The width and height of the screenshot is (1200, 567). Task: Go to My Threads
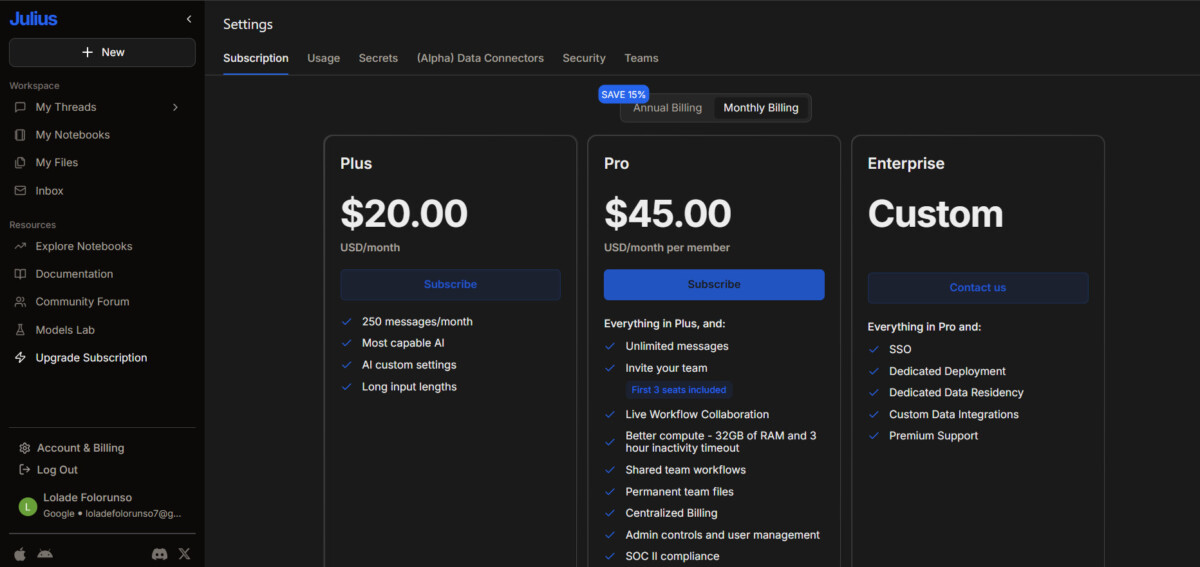tap(66, 107)
